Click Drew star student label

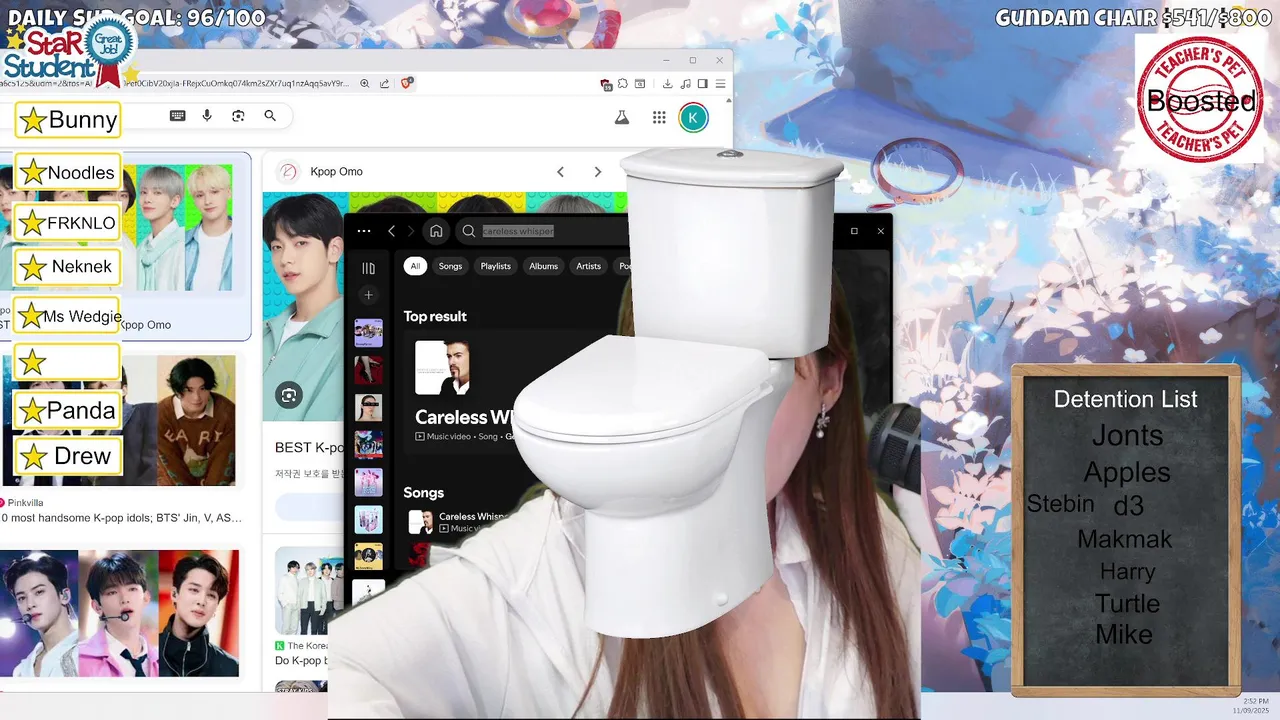click(x=67, y=456)
